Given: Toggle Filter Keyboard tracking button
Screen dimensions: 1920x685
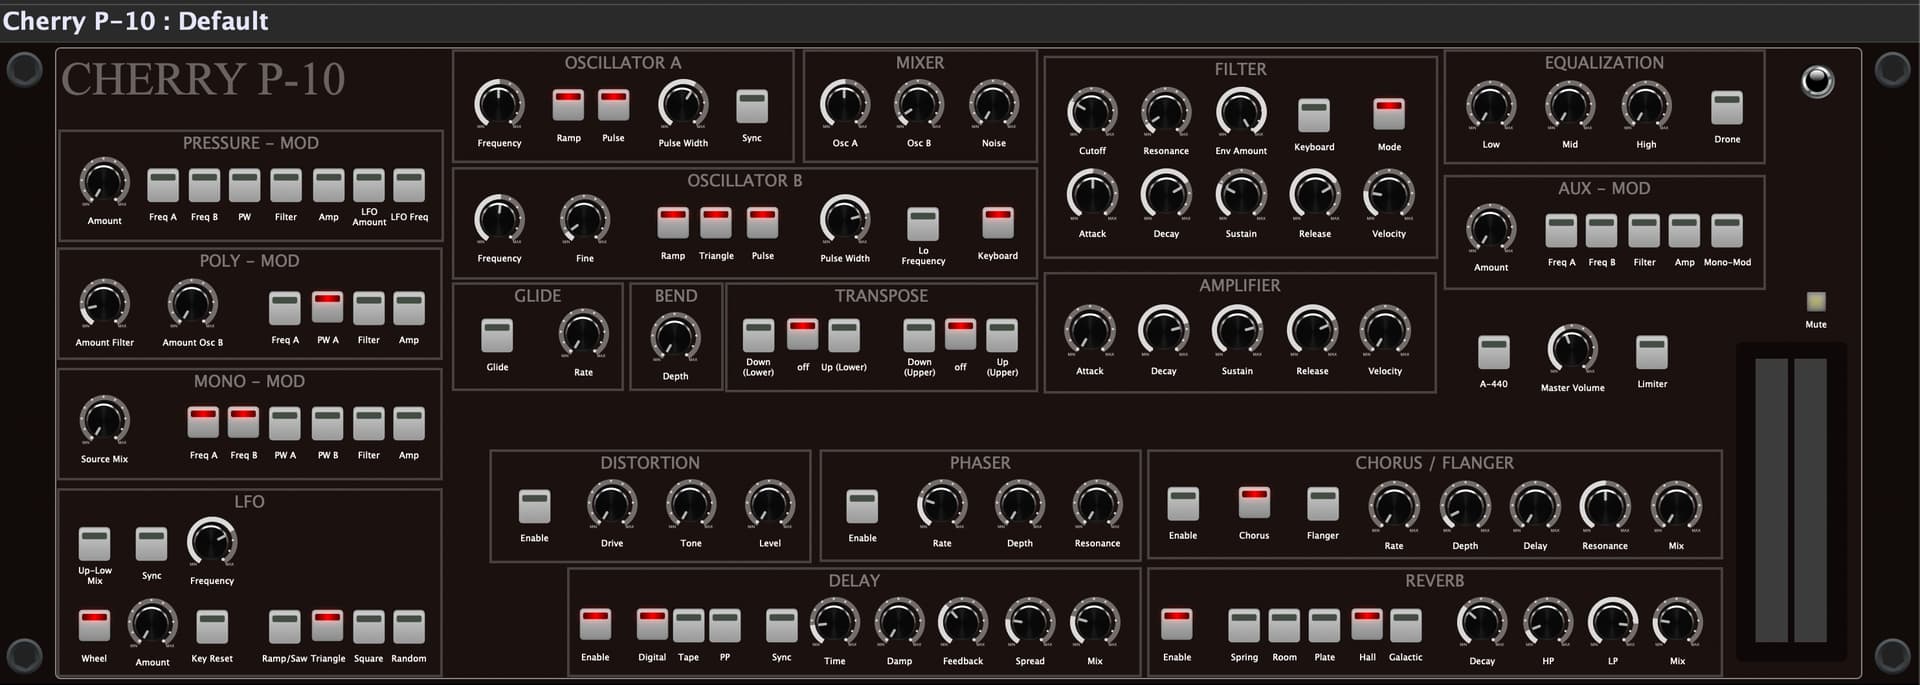Looking at the screenshot, I should click(x=1313, y=115).
